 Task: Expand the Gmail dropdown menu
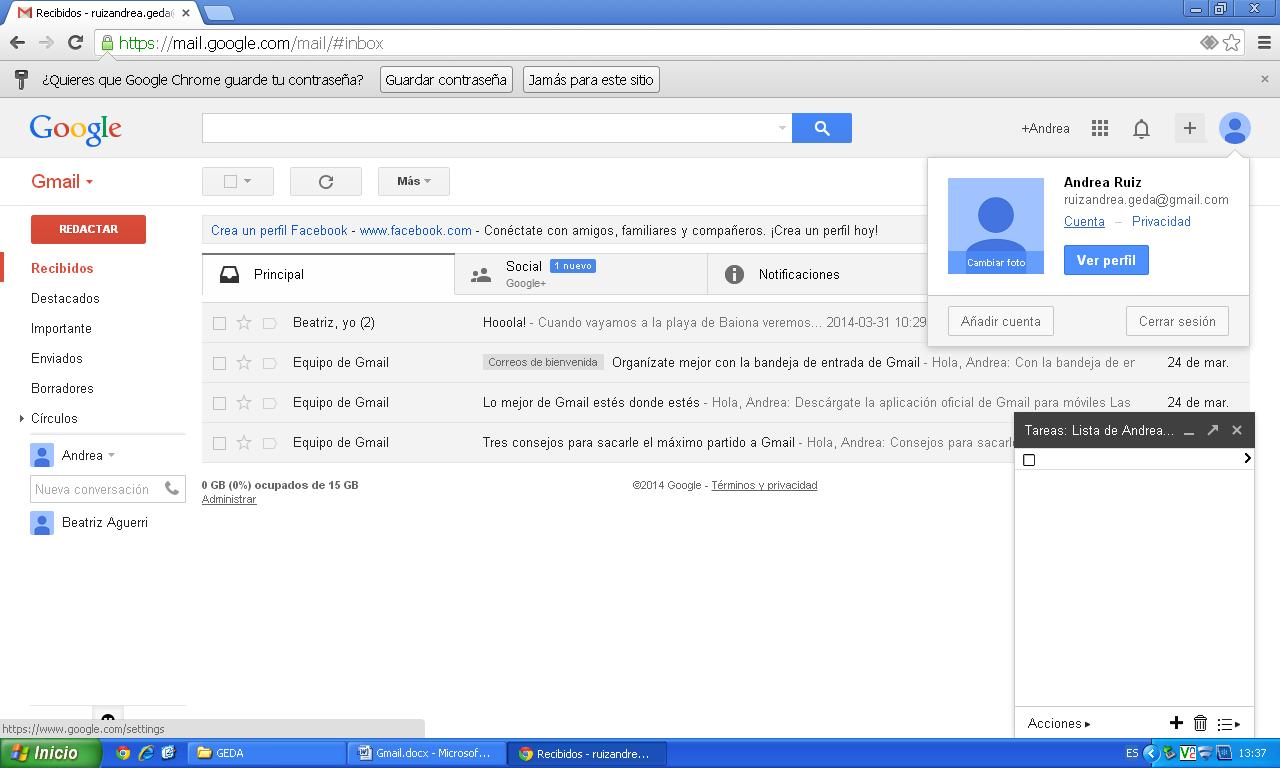click(62, 182)
